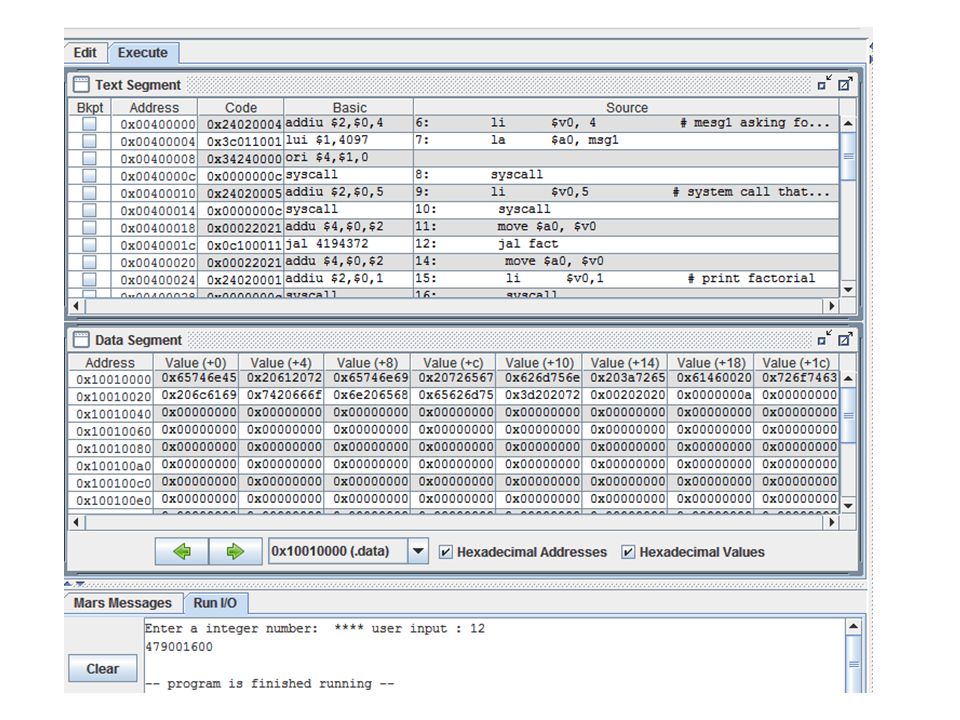This screenshot has height=720, width=960.
Task: Maximize the Data Segment panel
Action: tap(845, 339)
